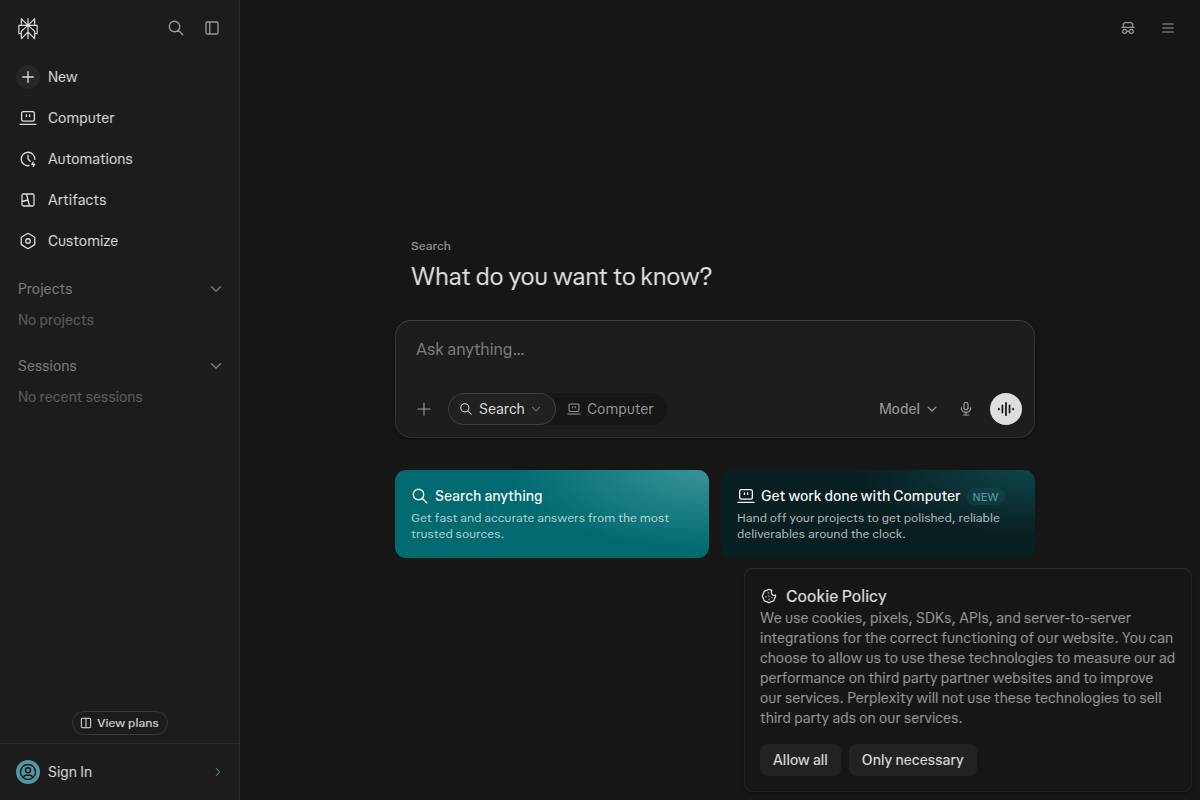
Task: Collapse sidebar with the panel icon
Action: tap(212, 28)
